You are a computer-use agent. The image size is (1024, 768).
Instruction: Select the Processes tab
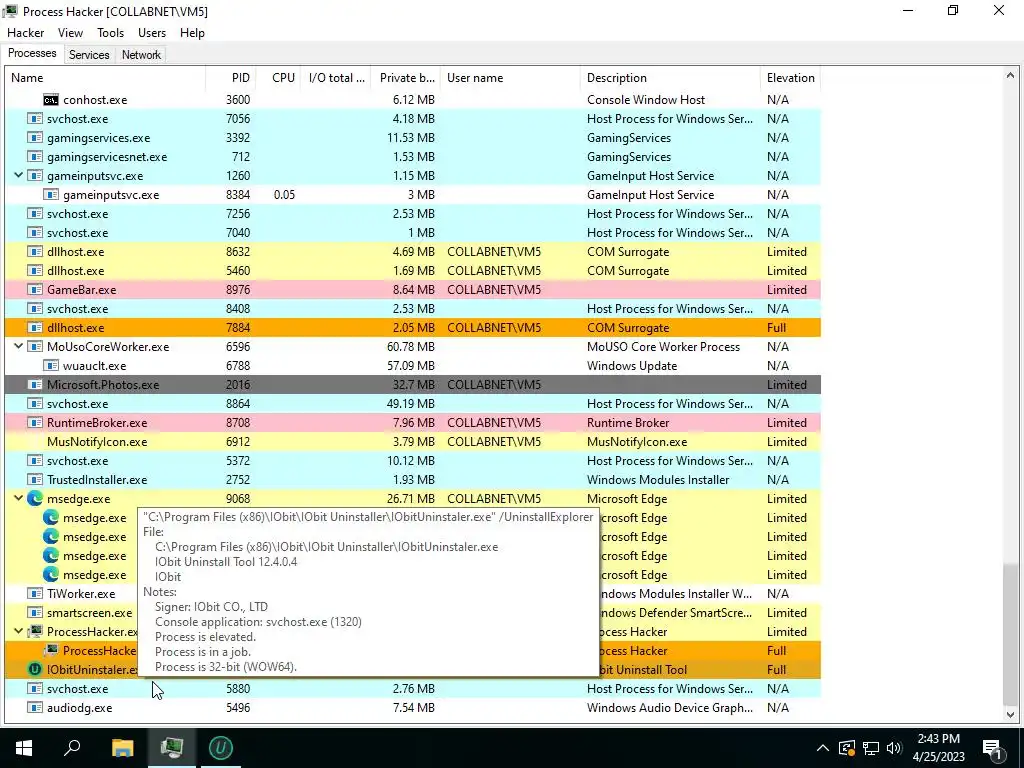click(32, 54)
